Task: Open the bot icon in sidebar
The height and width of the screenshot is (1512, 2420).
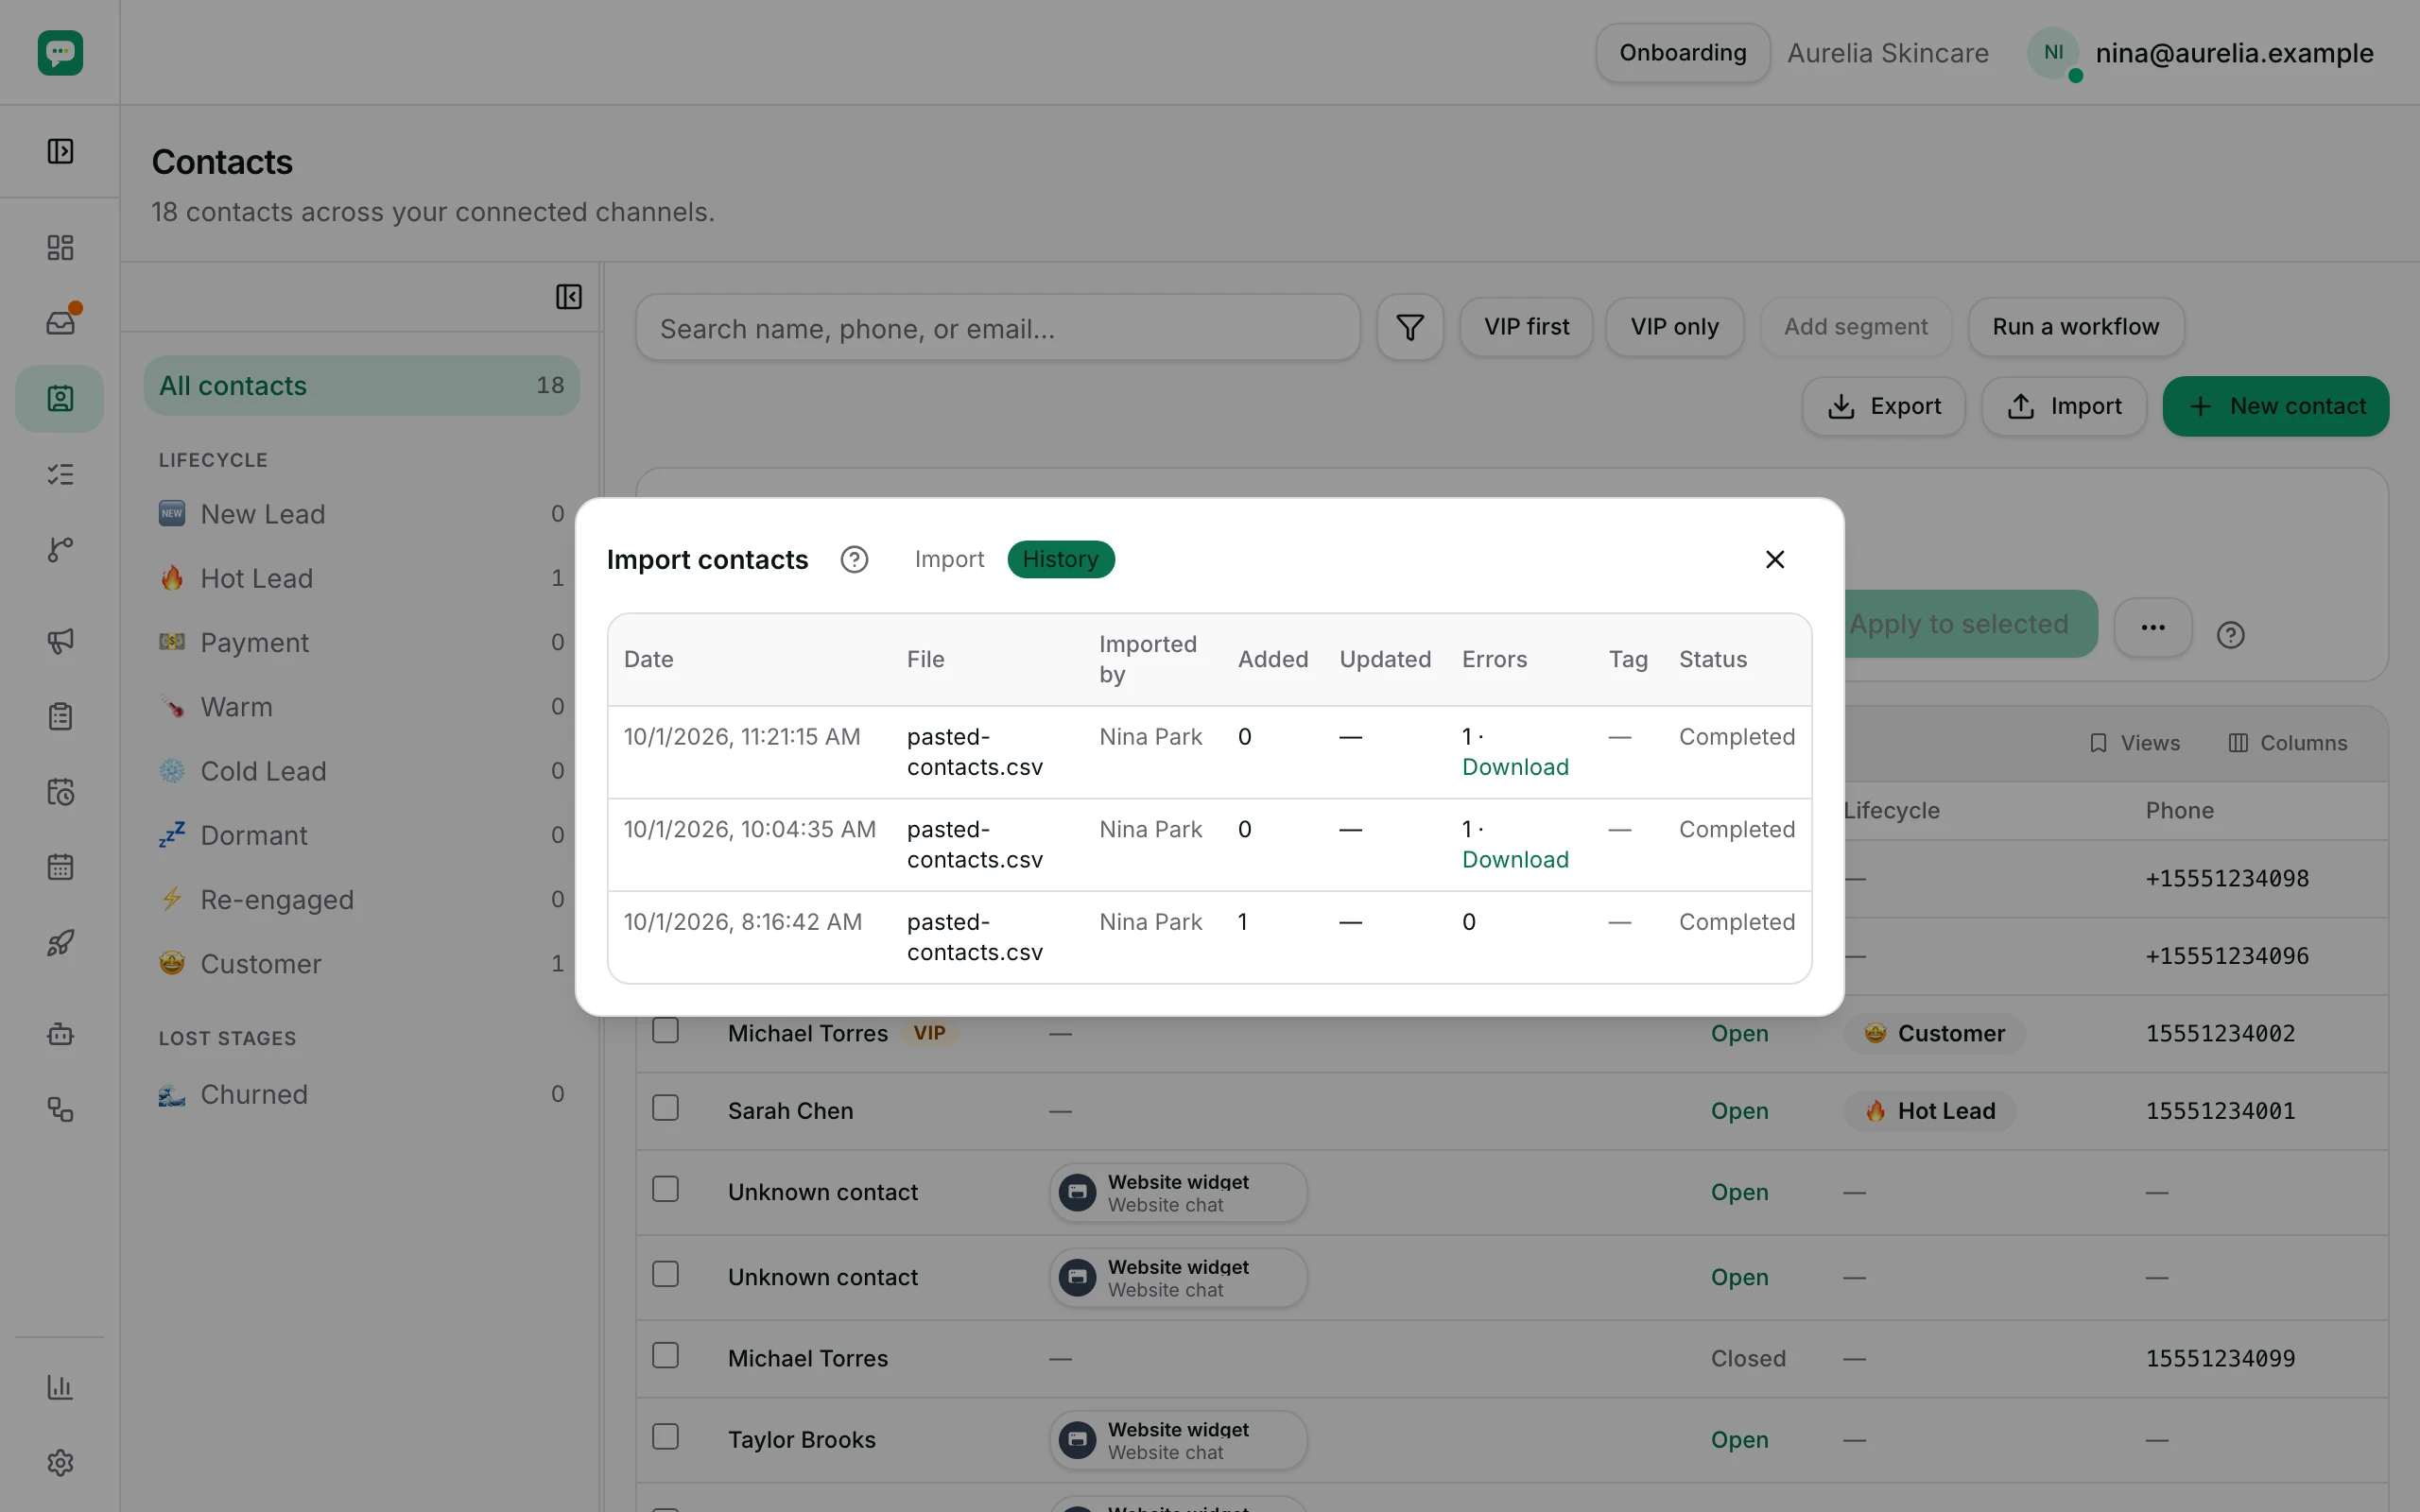Action: 60,1034
